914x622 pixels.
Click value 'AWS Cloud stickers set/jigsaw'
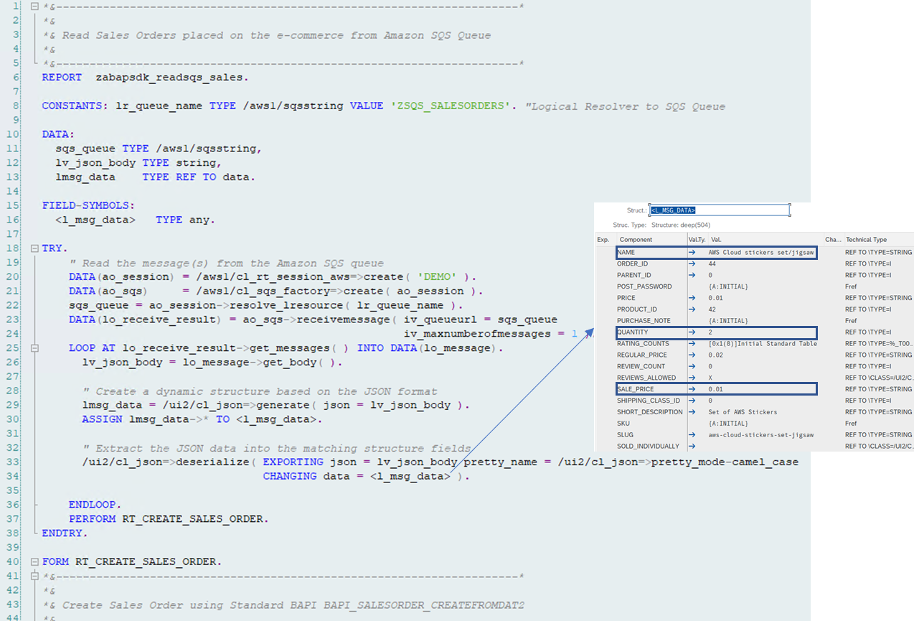tap(761, 252)
